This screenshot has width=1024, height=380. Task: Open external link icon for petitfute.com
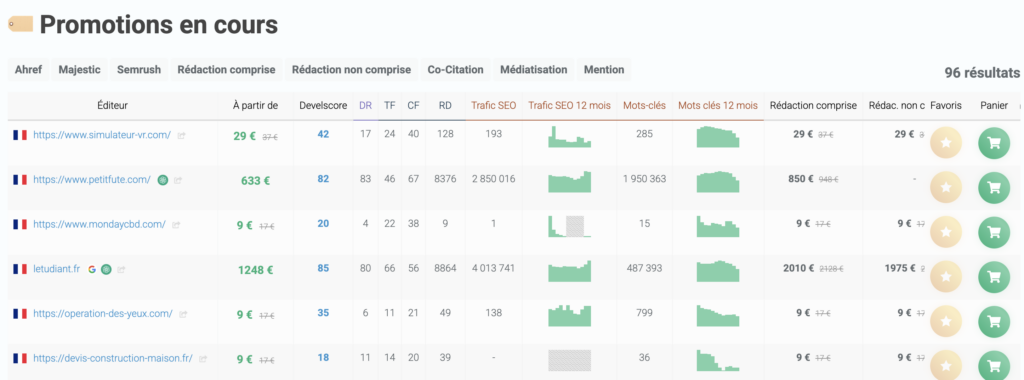tap(178, 180)
